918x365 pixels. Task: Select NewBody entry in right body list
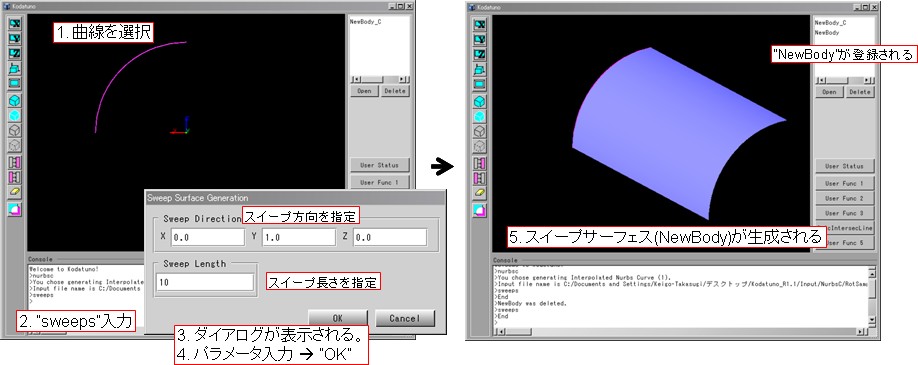tap(827, 33)
